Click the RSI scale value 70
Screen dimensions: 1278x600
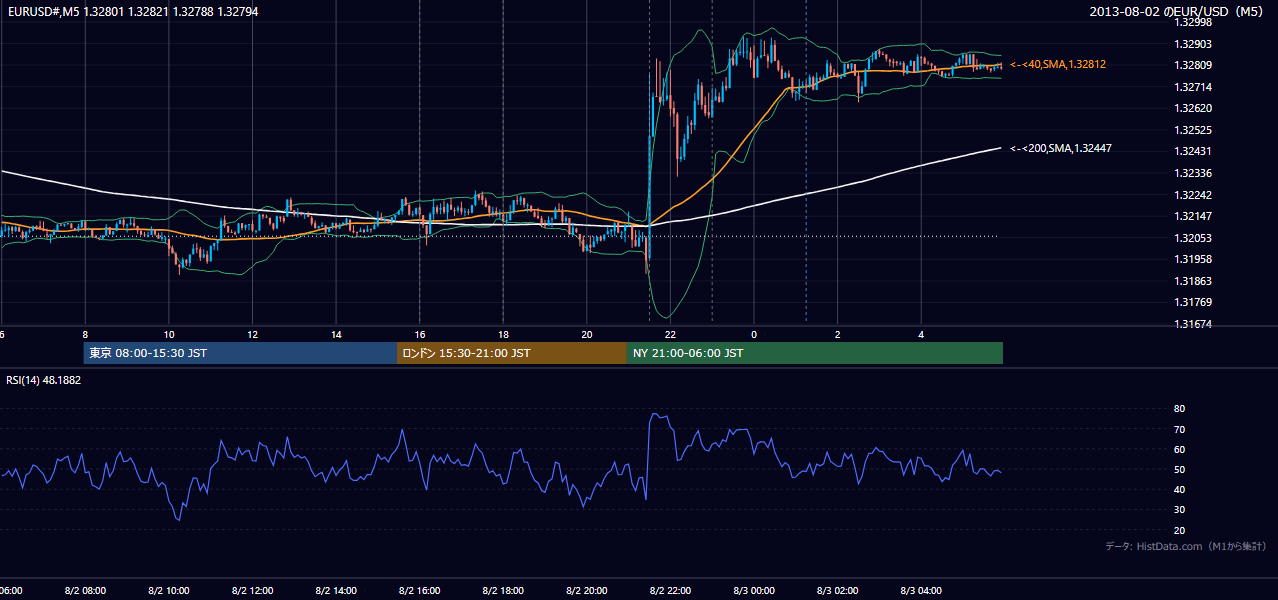[1179, 429]
